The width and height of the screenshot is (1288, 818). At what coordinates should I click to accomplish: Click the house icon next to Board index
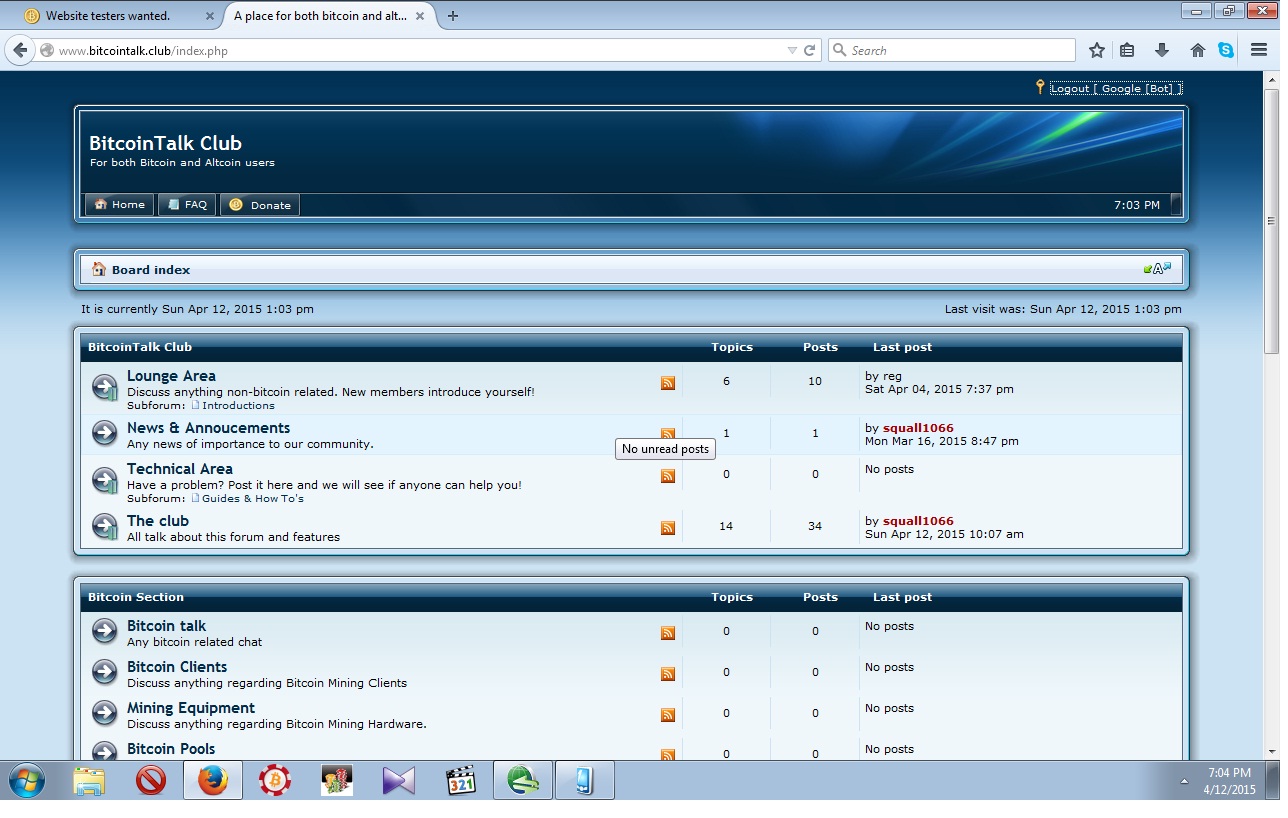click(99, 269)
